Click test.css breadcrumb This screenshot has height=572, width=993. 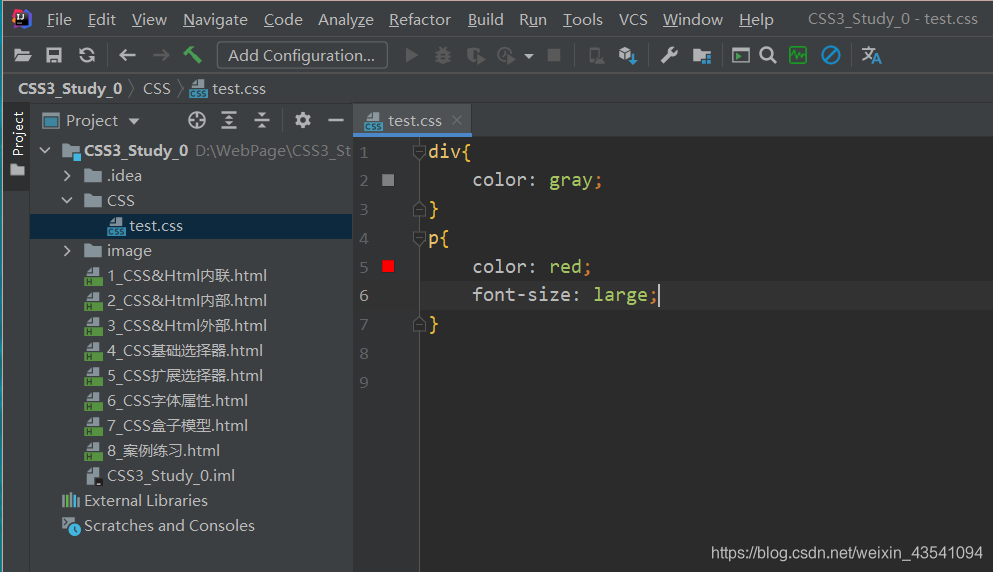click(x=228, y=89)
